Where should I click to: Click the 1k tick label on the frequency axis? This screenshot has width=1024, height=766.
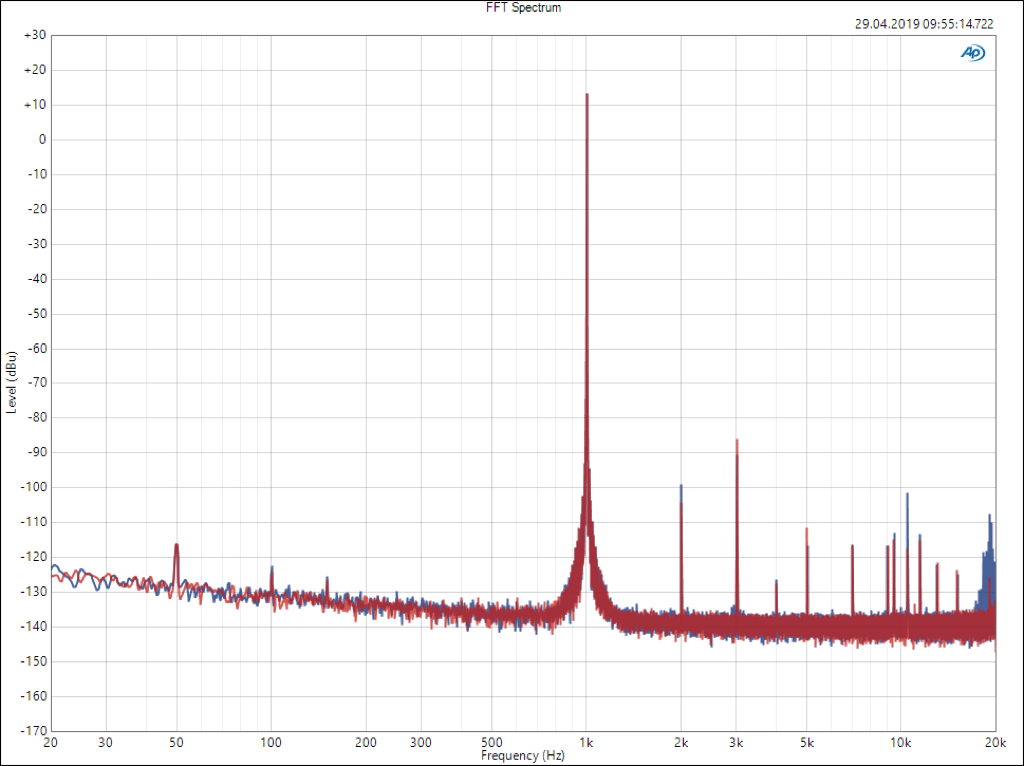(586, 743)
